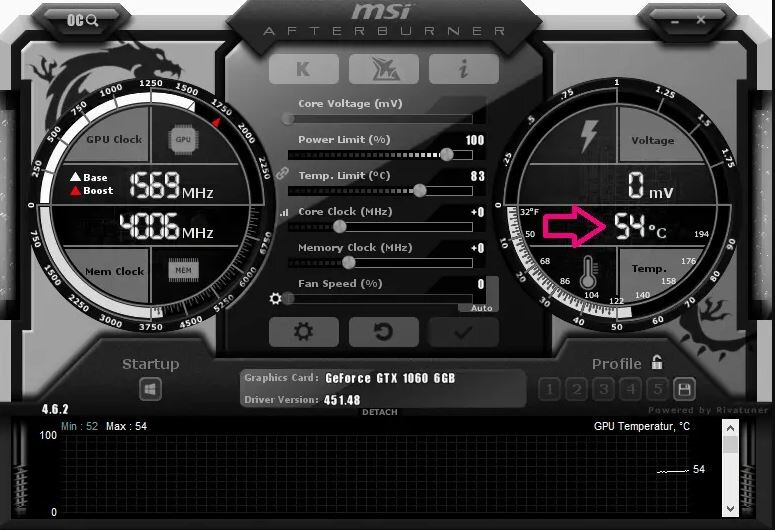Image resolution: width=775 pixels, height=530 pixels.
Task: Click the Kombustor K button
Action: [304, 69]
